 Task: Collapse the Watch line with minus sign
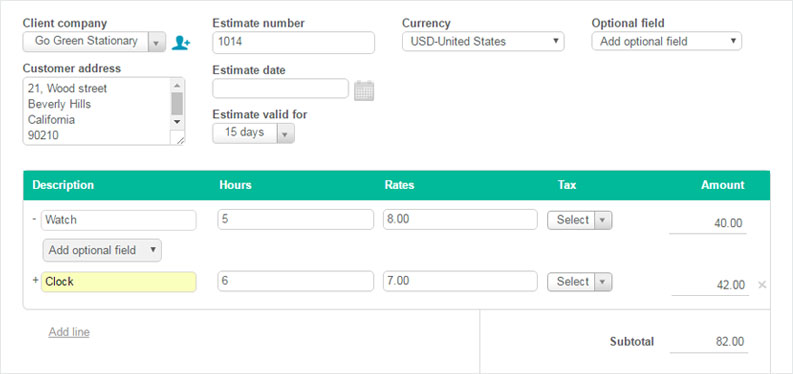point(34,219)
